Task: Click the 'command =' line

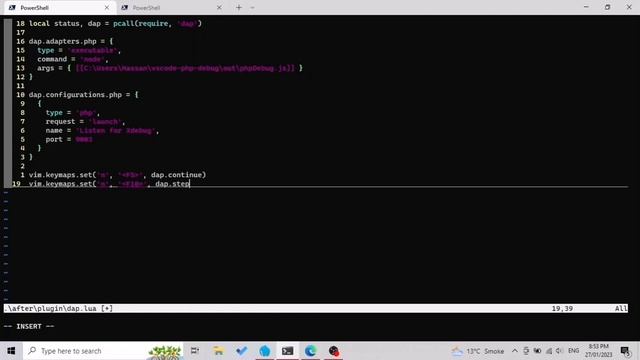Action: pos(73,59)
